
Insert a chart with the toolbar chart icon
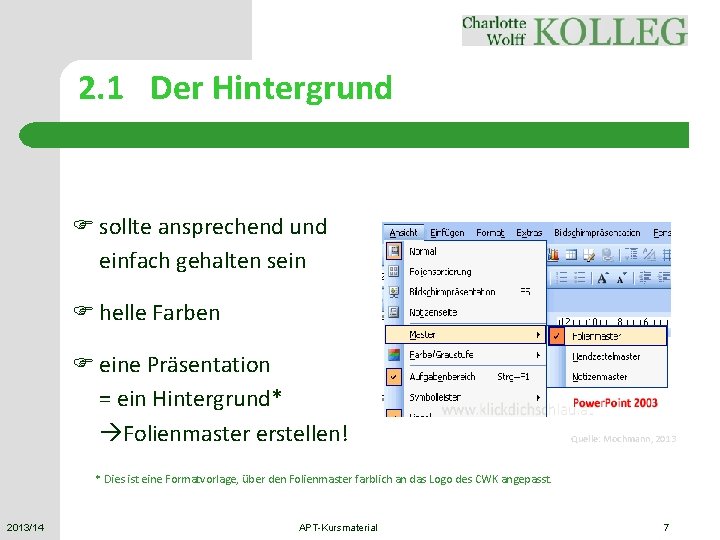pyautogui.click(x=553, y=254)
